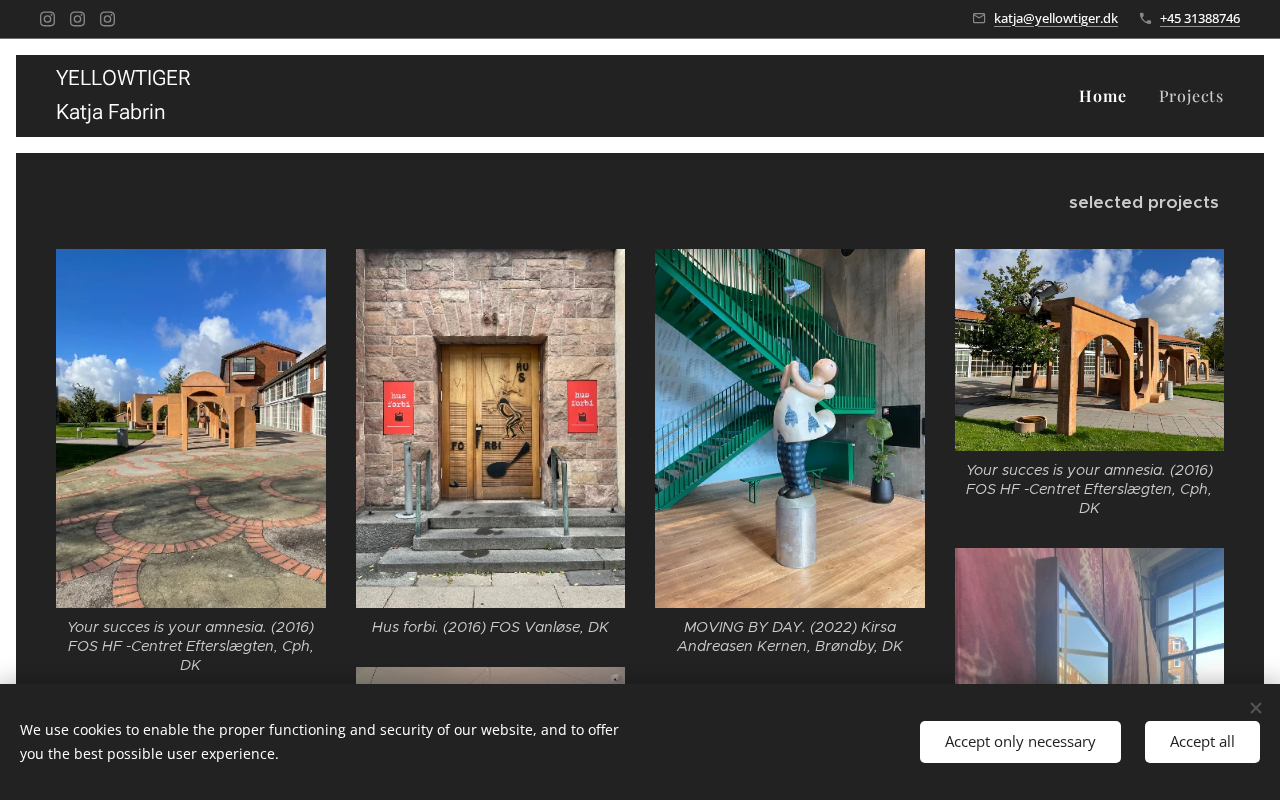The height and width of the screenshot is (800, 1280).
Task: Dismiss the cookie banner with the X icon
Action: (x=1255, y=708)
